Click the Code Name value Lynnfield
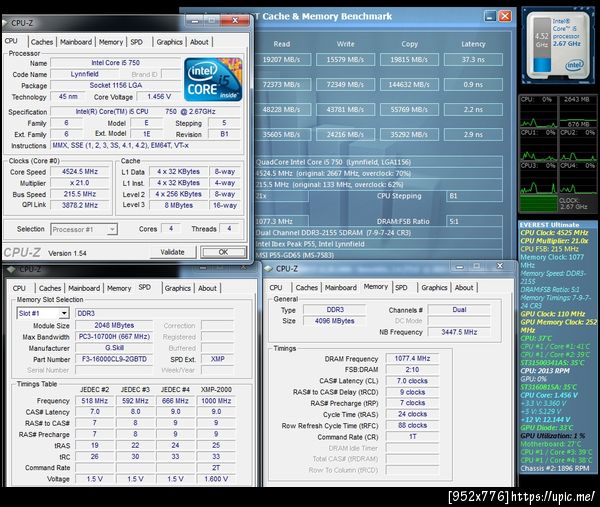The image size is (600, 507). coord(85,74)
